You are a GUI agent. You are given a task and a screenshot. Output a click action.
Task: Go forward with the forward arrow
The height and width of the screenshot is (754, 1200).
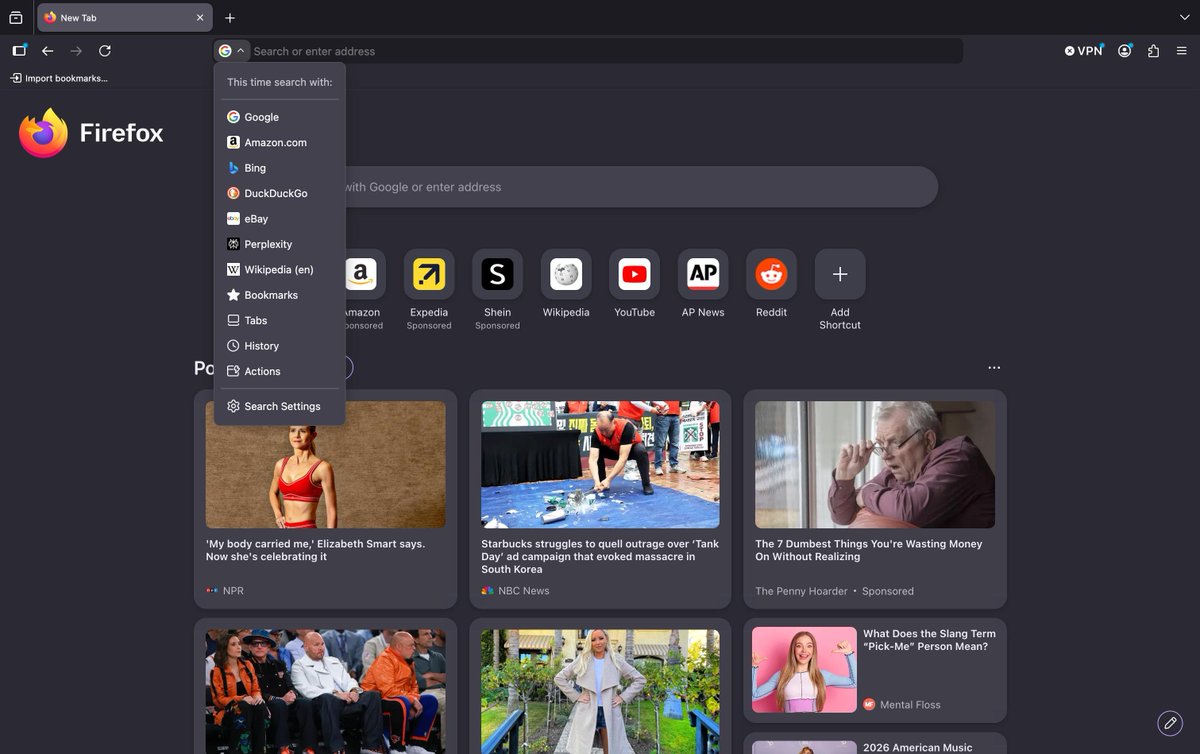(x=76, y=51)
